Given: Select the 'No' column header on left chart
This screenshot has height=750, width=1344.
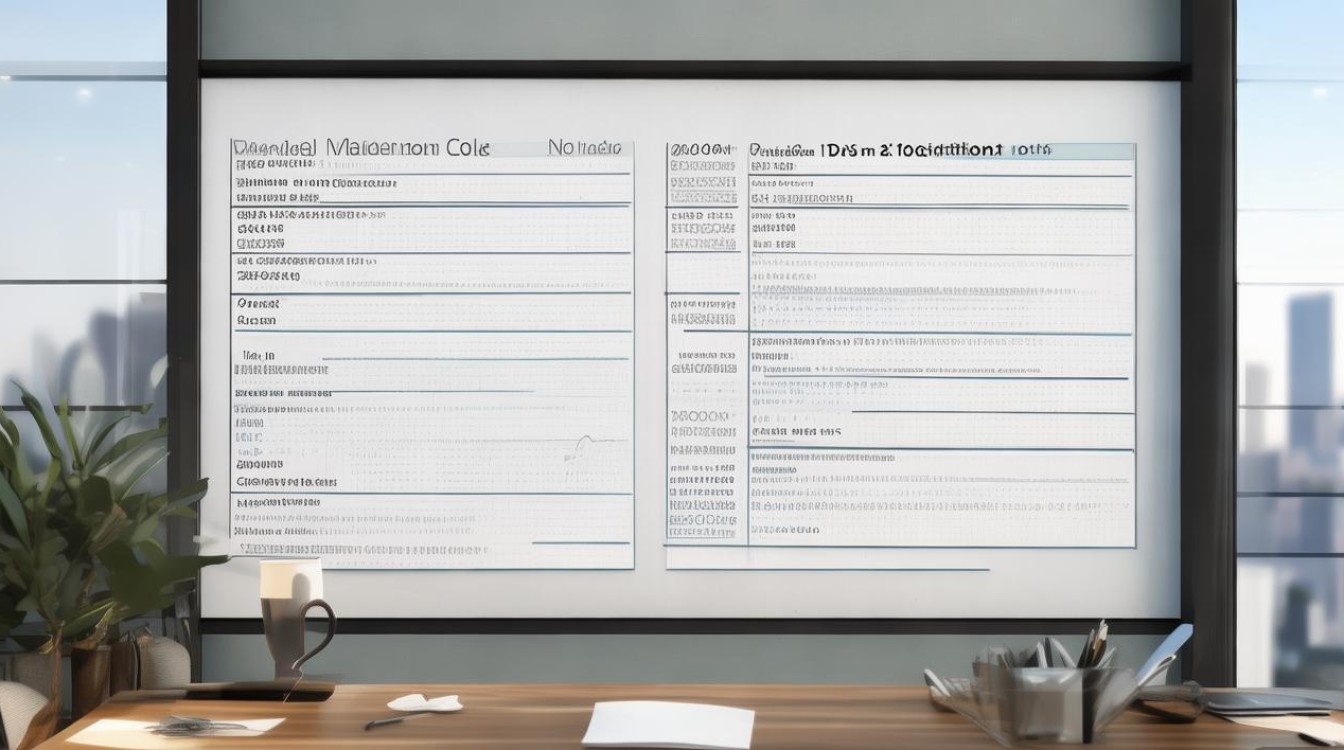Looking at the screenshot, I should tap(584, 148).
